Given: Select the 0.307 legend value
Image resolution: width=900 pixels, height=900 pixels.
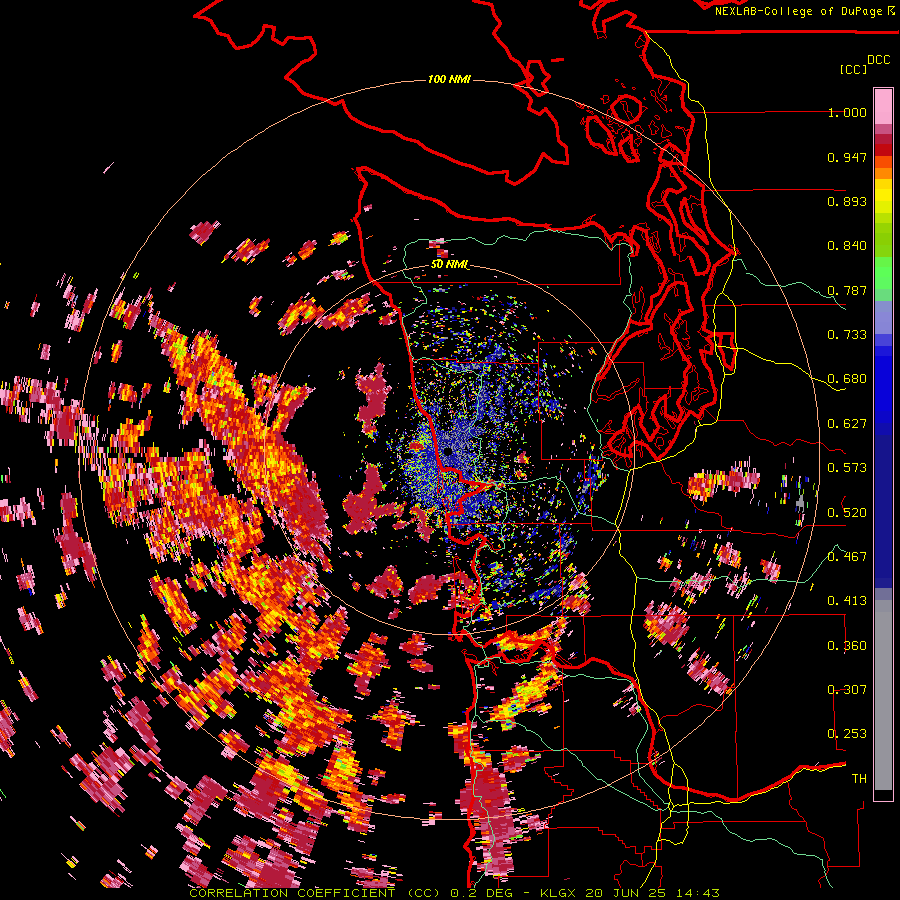Looking at the screenshot, I should point(847,690).
